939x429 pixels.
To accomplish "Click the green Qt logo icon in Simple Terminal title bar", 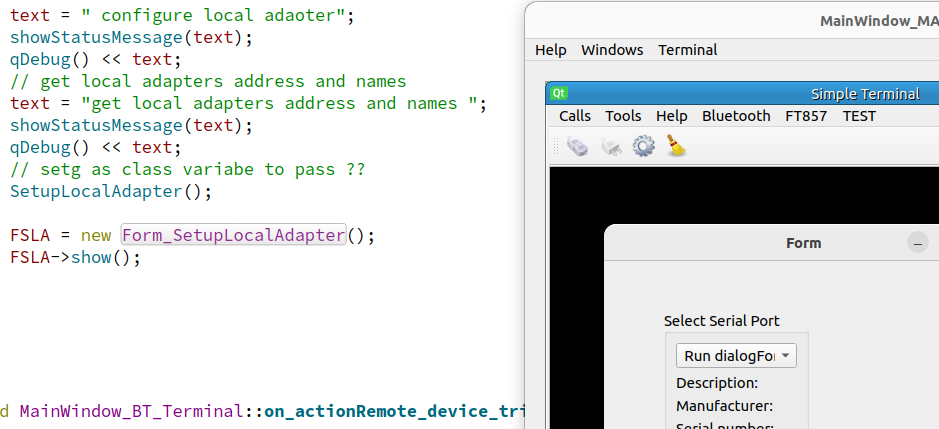I will (559, 93).
